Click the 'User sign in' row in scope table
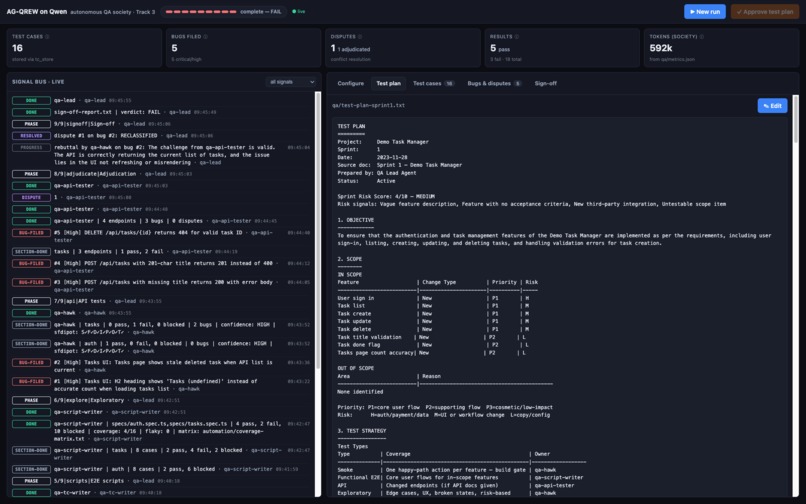The width and height of the screenshot is (806, 504). pyautogui.click(x=433, y=298)
